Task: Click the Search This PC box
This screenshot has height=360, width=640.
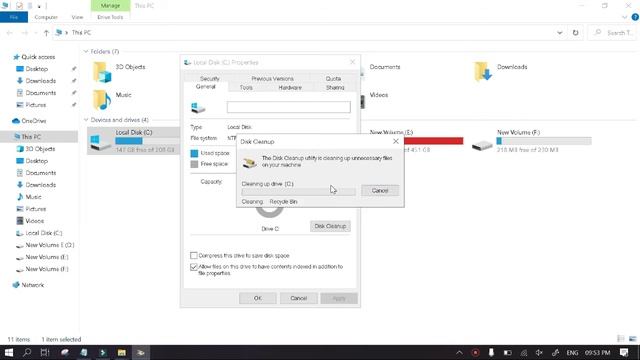Action: pos(613,33)
